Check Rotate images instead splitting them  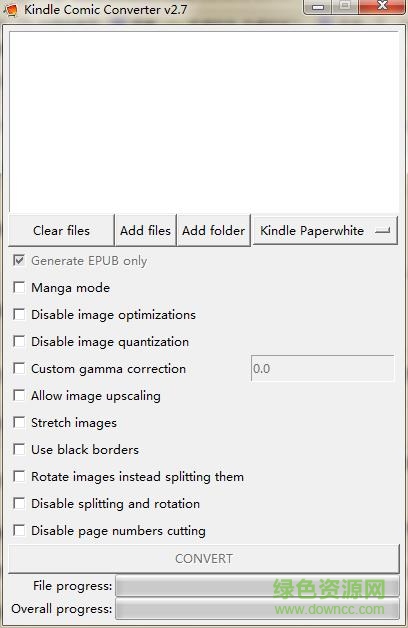pos(19,476)
